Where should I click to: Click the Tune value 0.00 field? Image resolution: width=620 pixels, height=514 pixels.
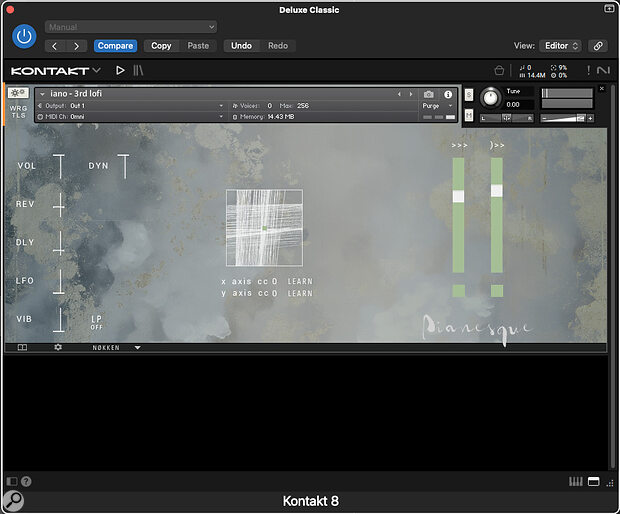point(518,105)
